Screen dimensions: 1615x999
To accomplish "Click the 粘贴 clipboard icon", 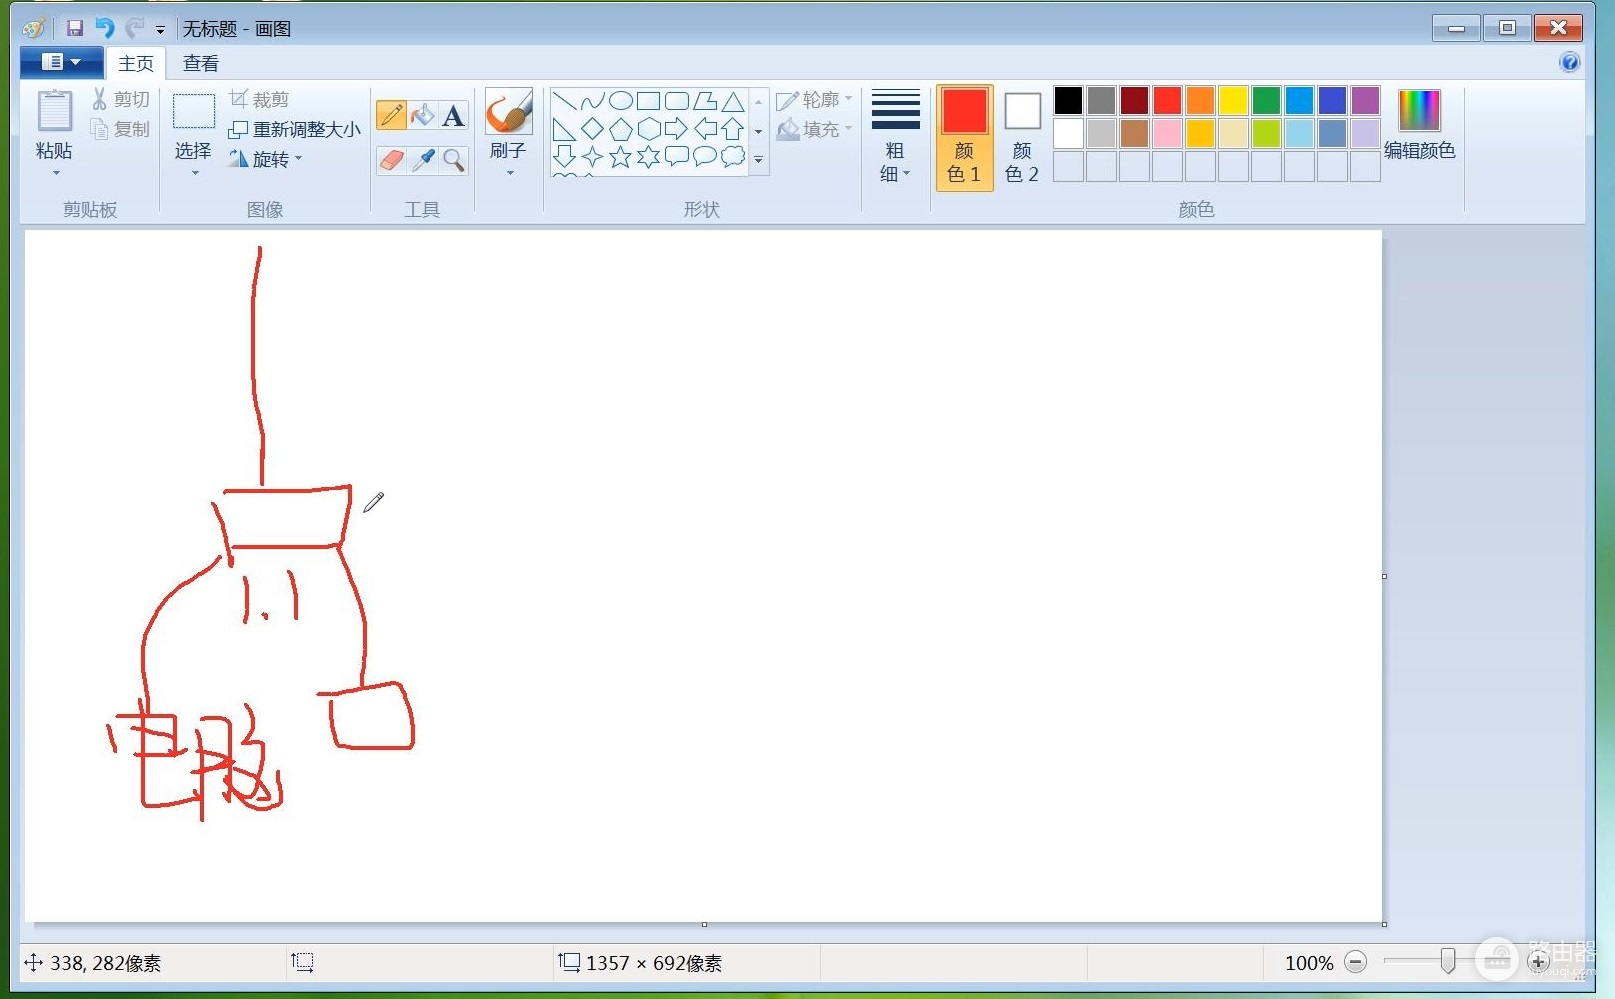I will 55,110.
